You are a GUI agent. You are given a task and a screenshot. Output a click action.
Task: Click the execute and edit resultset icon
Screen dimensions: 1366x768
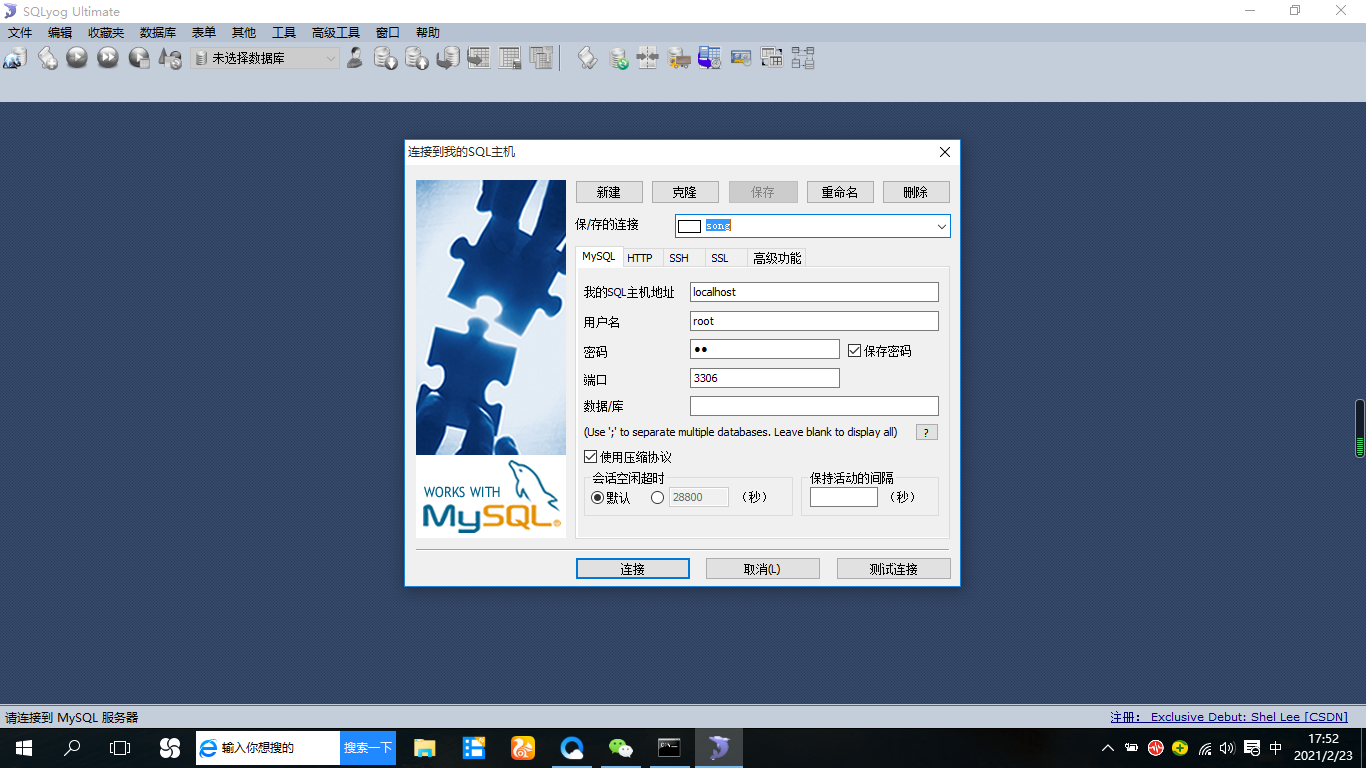coord(139,58)
